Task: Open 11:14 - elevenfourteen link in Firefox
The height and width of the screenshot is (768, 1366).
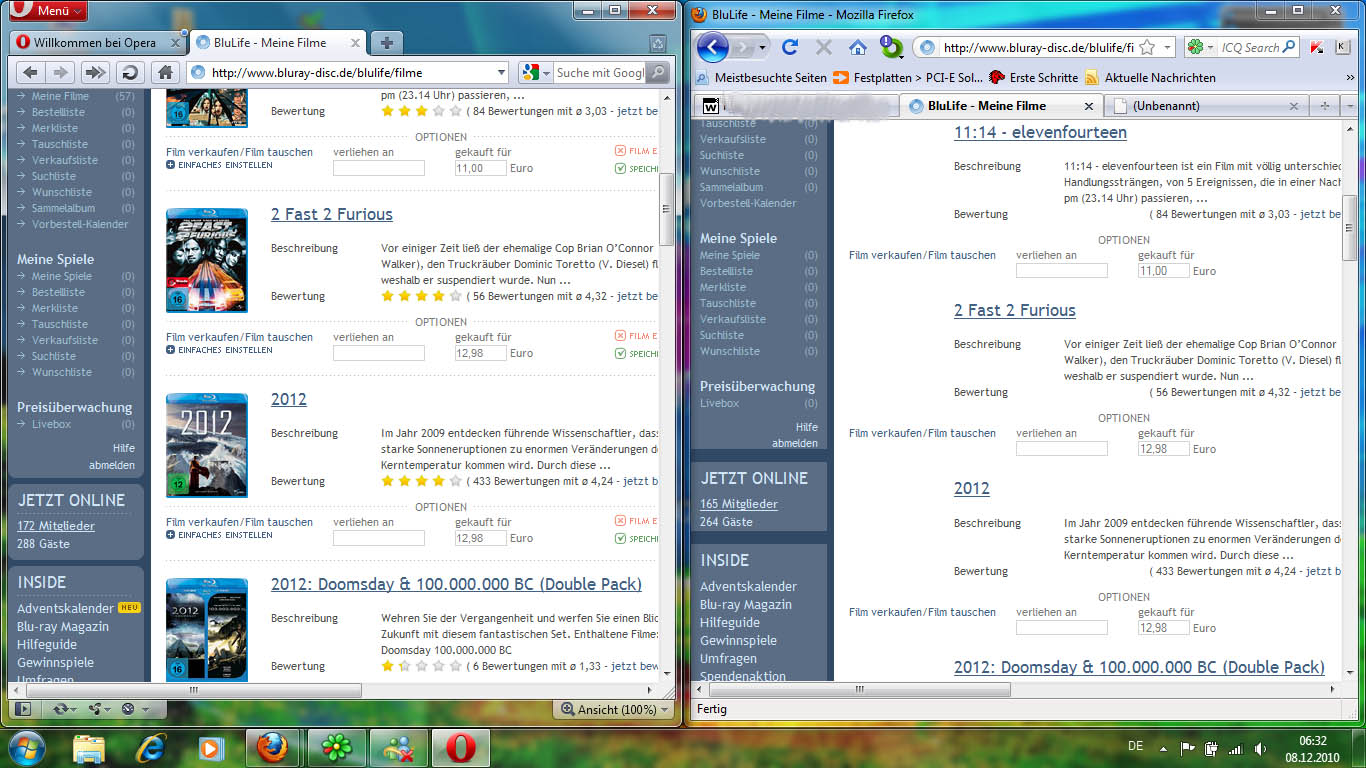Action: tap(1040, 132)
